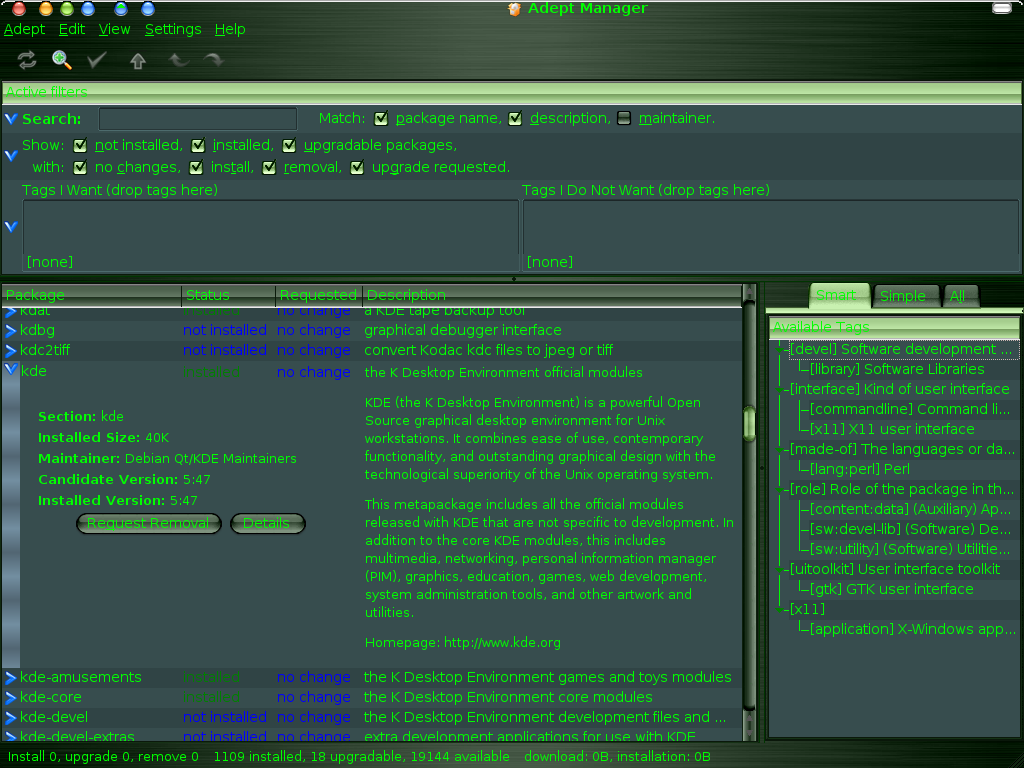Collapse the Search filter section arrow

10,119
